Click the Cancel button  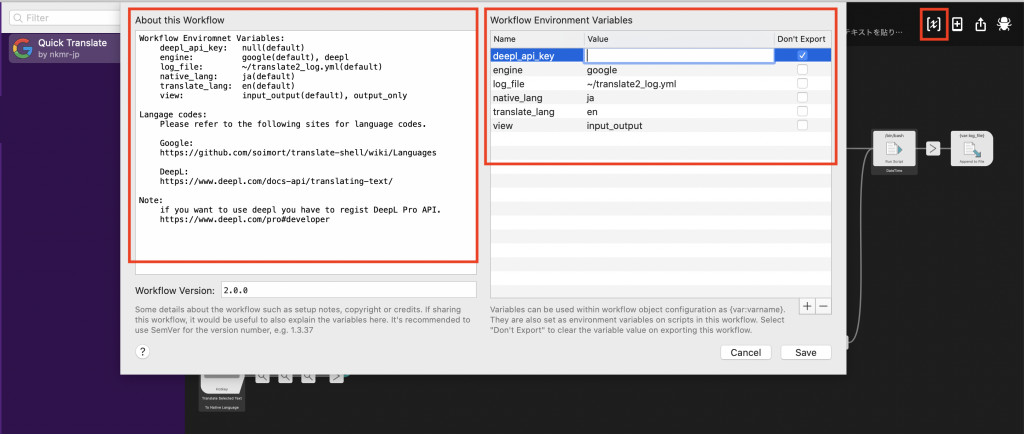click(x=746, y=352)
